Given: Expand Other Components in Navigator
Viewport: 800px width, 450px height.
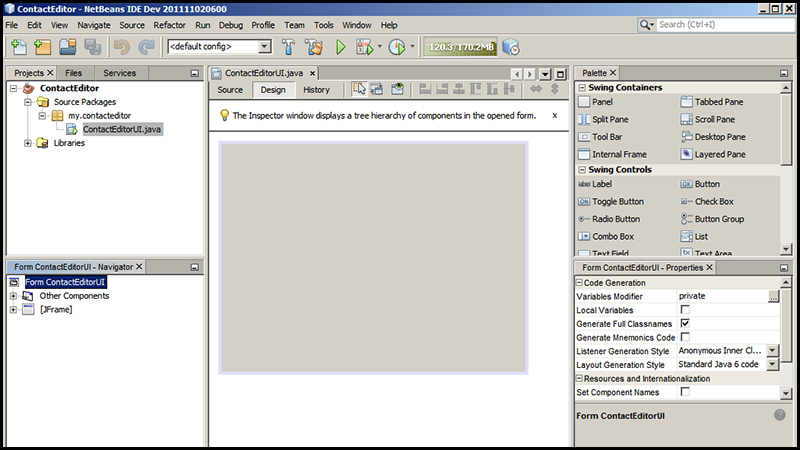Looking at the screenshot, I should point(14,296).
